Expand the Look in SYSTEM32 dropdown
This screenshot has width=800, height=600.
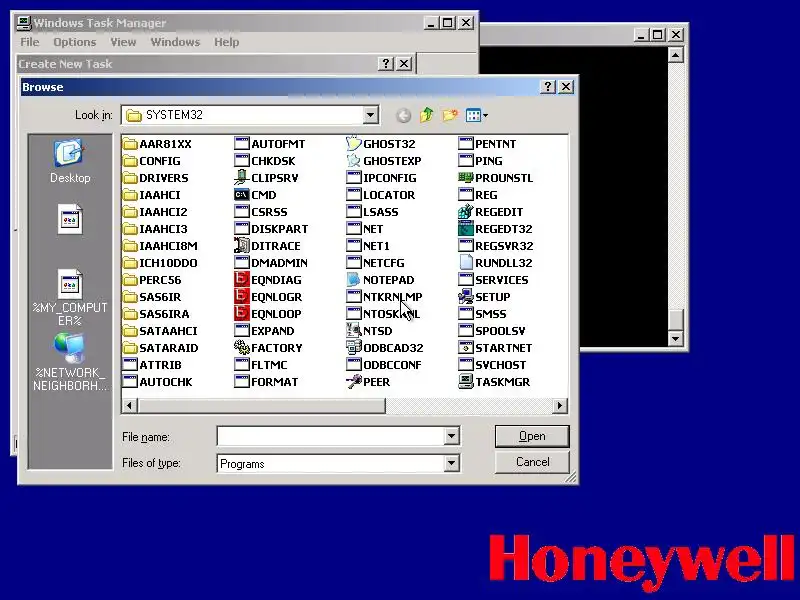(x=370, y=115)
